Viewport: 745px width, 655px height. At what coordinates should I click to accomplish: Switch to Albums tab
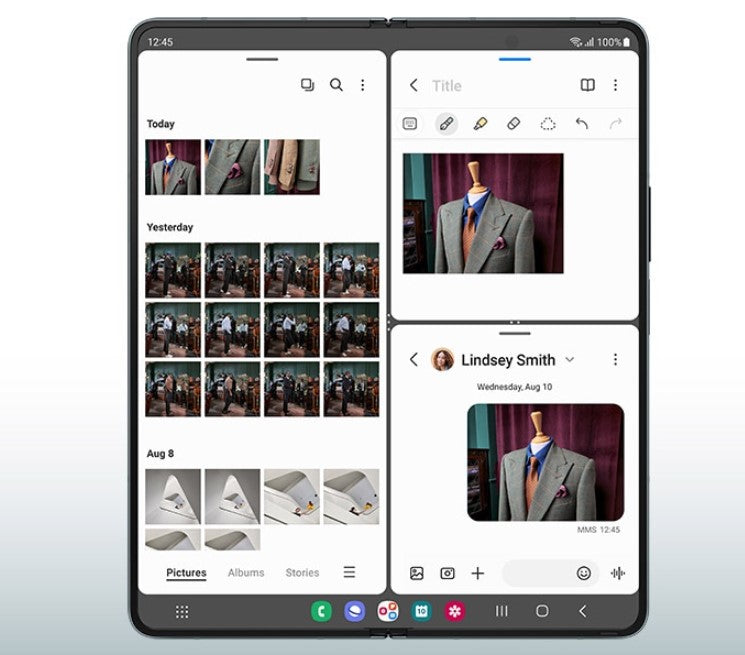tap(246, 573)
